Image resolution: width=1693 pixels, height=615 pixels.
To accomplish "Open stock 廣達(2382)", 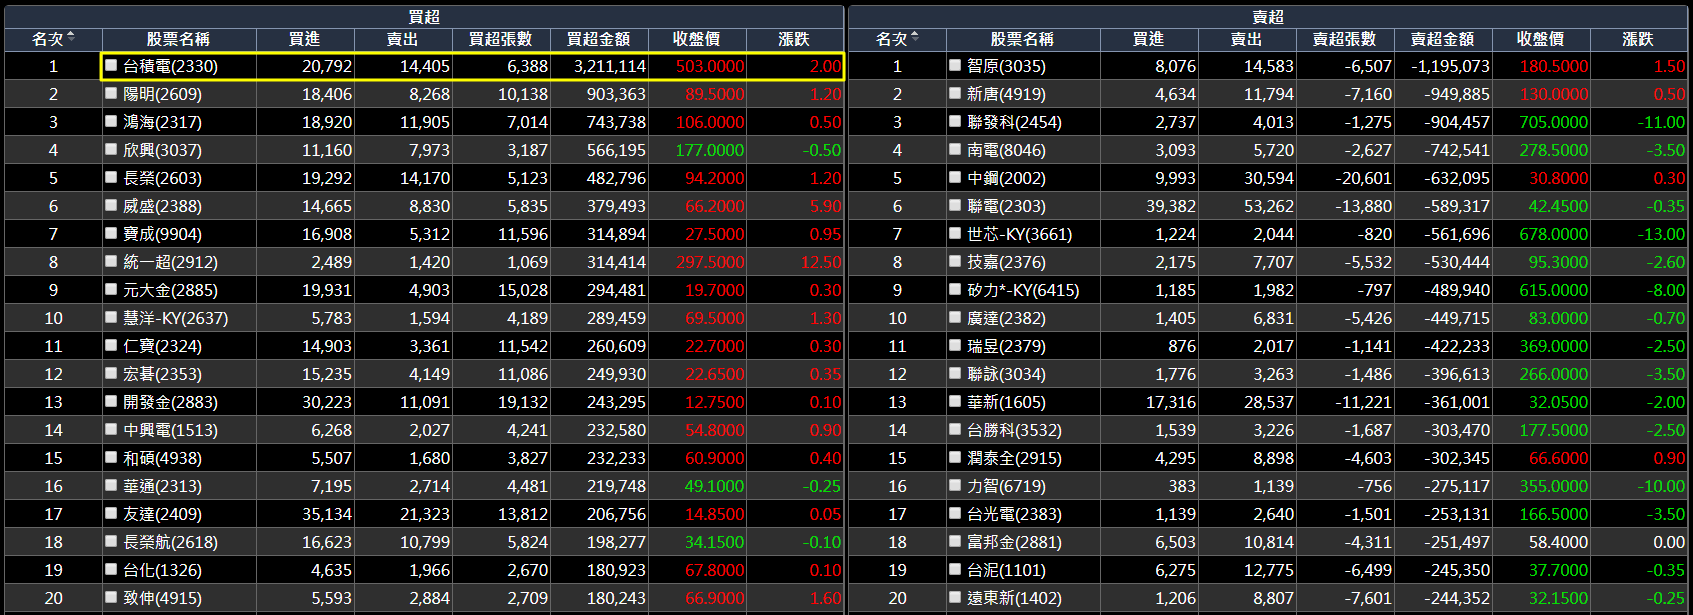I will (1006, 318).
